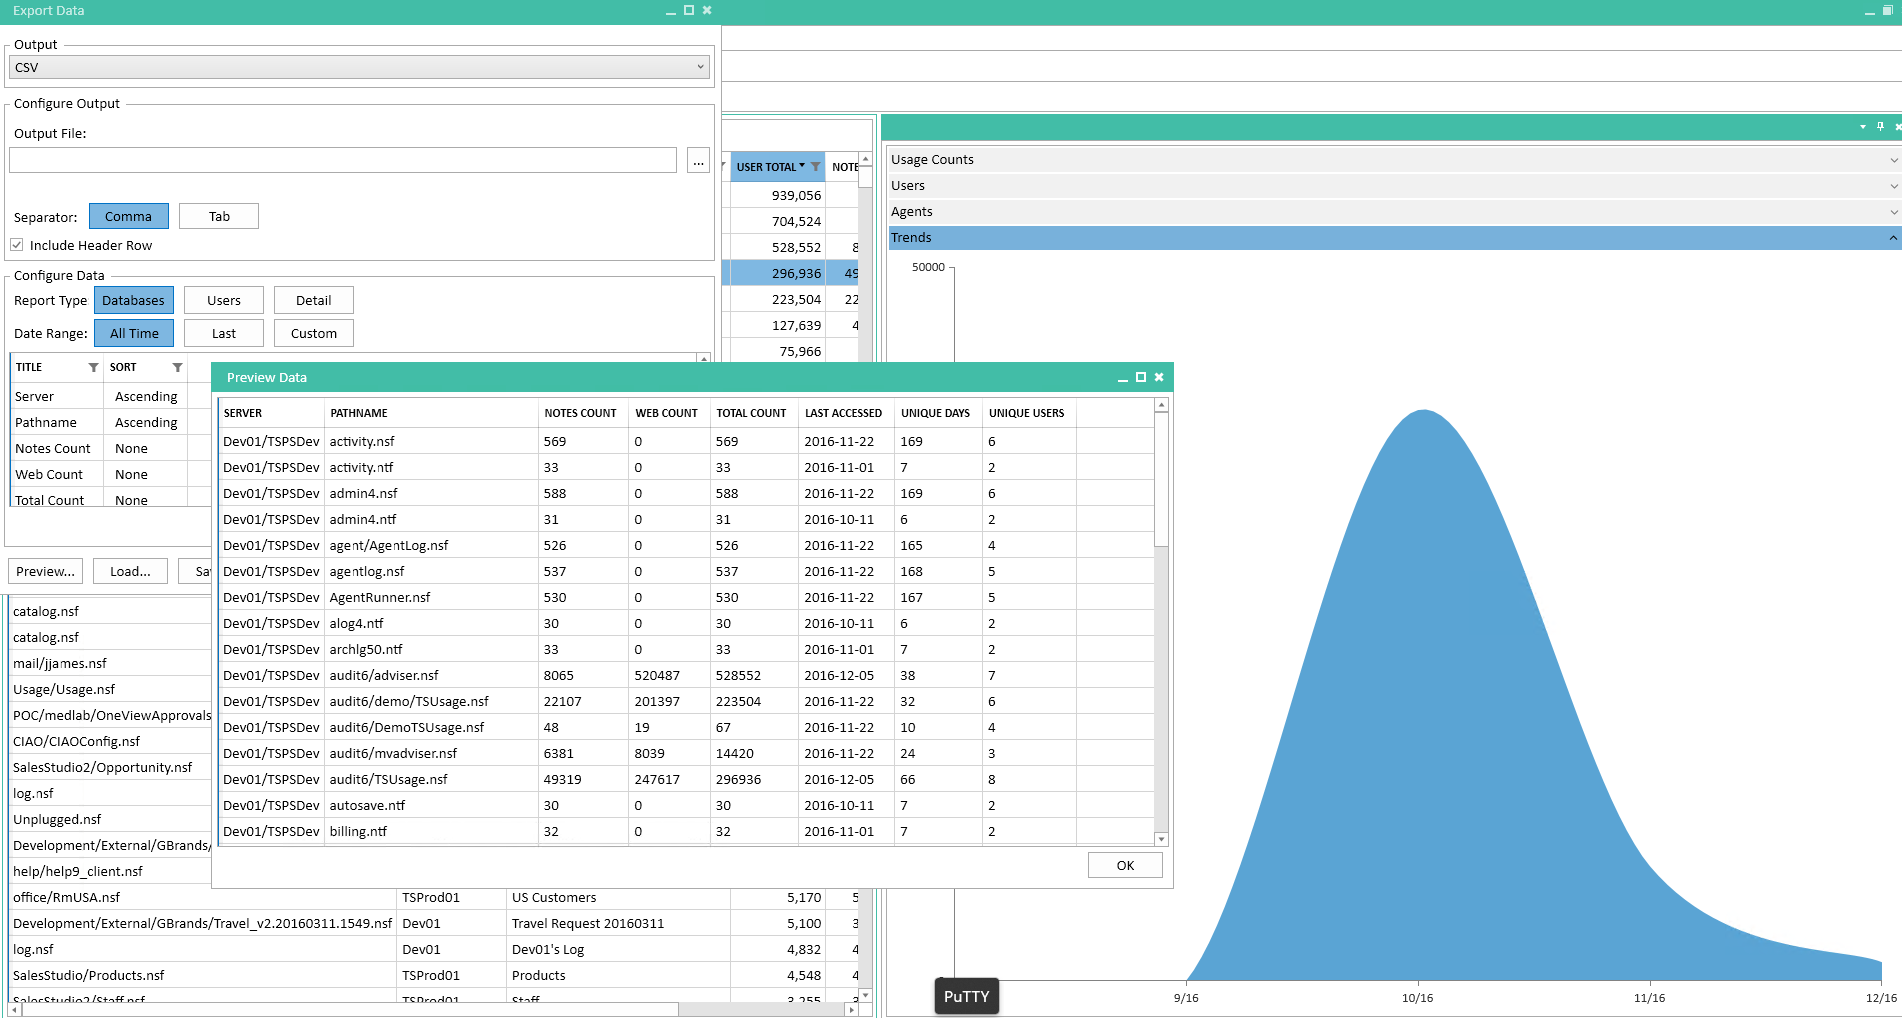The height and width of the screenshot is (1018, 1902).
Task: Set date range to All Time
Action: click(134, 333)
